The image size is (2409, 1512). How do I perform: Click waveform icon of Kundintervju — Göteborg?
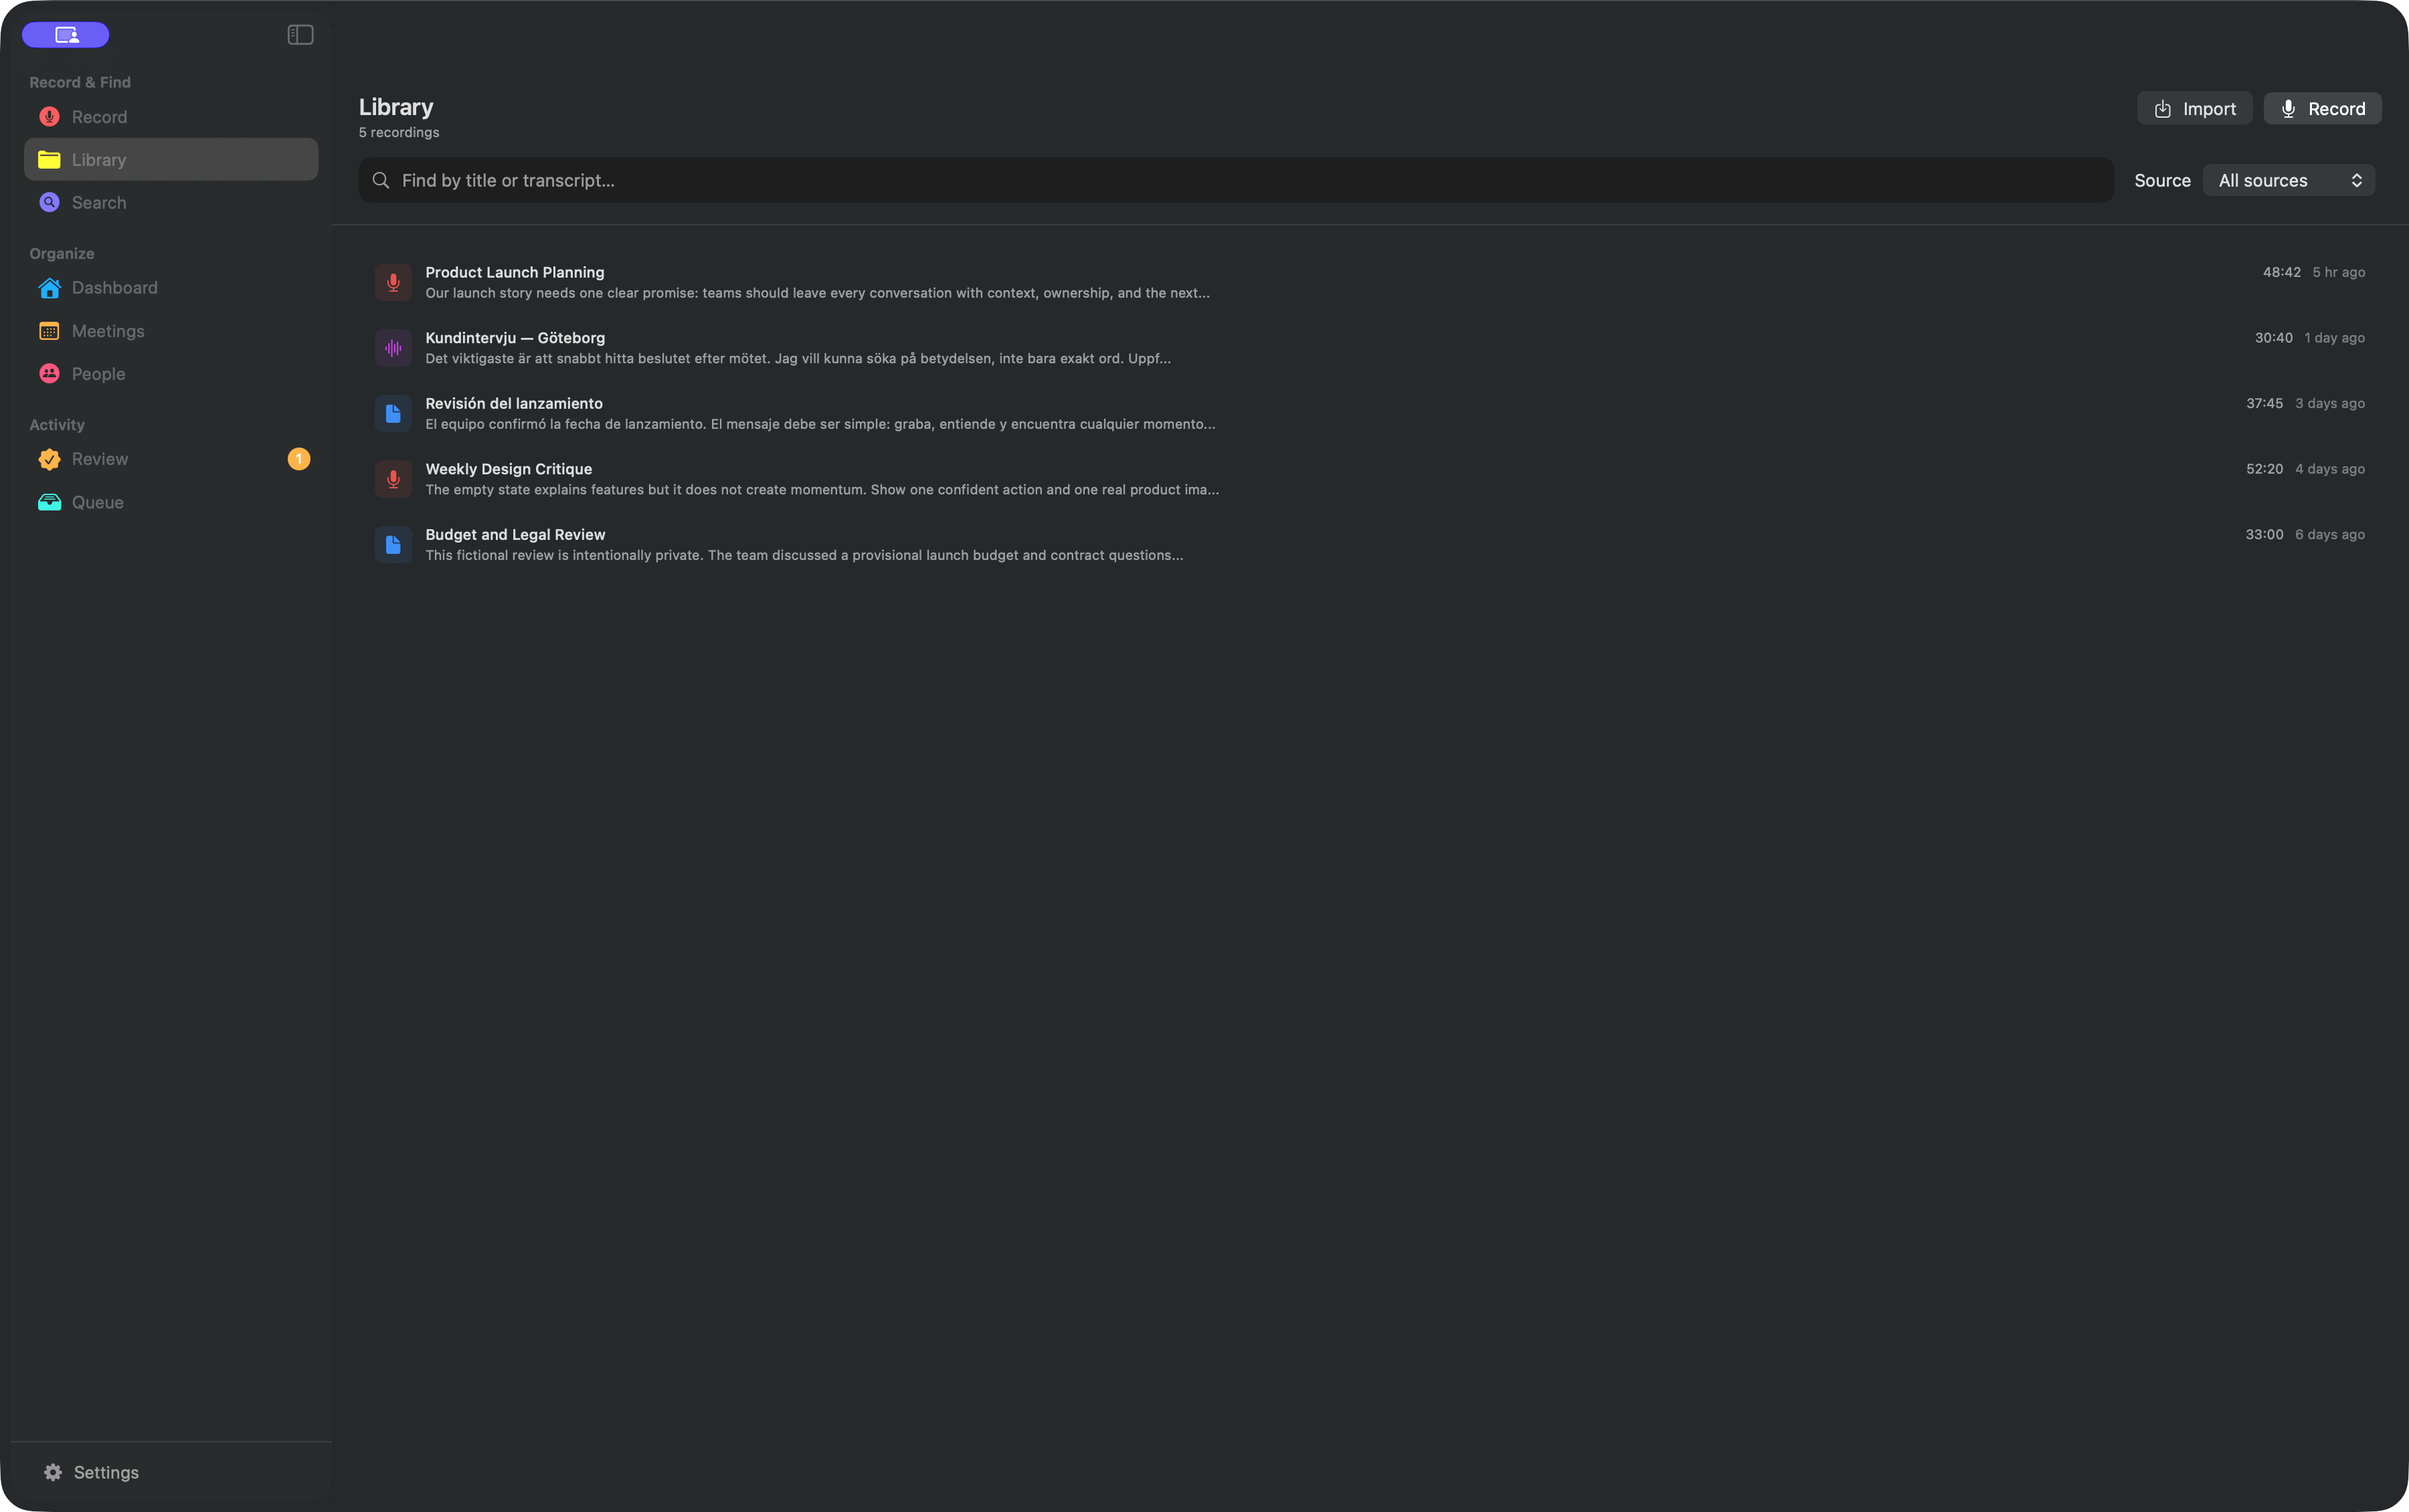click(x=393, y=348)
